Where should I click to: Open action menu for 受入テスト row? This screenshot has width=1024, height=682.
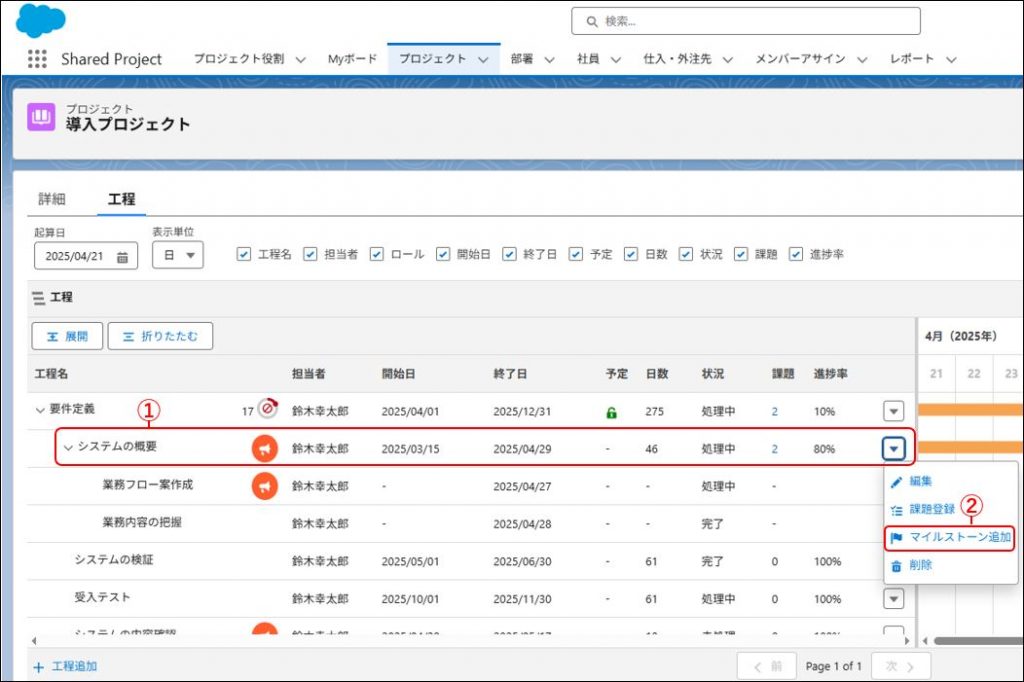pyautogui.click(x=894, y=598)
